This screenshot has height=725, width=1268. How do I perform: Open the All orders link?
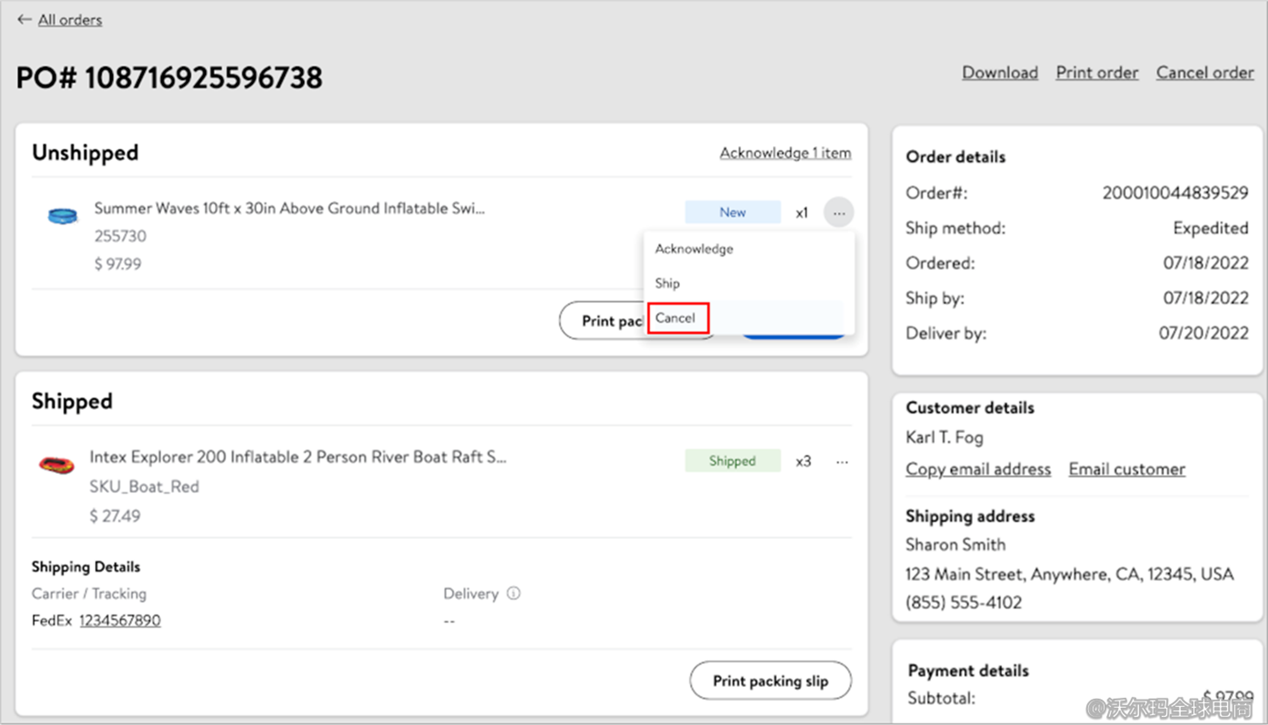[70, 20]
